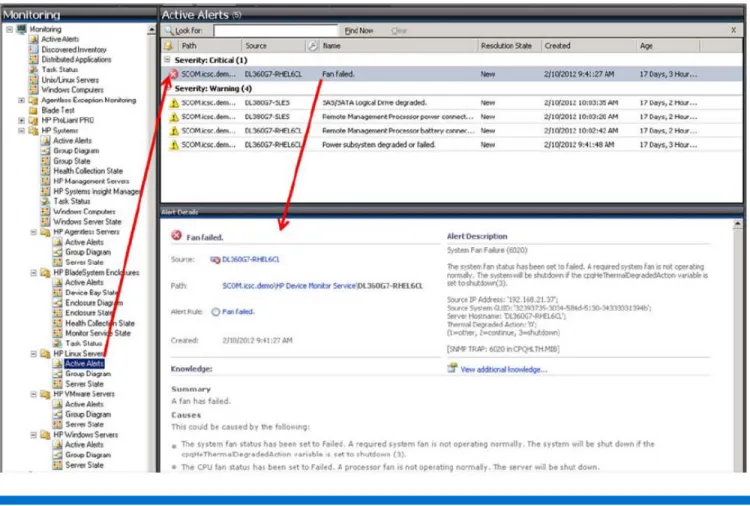Image resolution: width=750 pixels, height=506 pixels.
Task: Expand Agentless Exception Monitoring folder
Action: point(21,100)
